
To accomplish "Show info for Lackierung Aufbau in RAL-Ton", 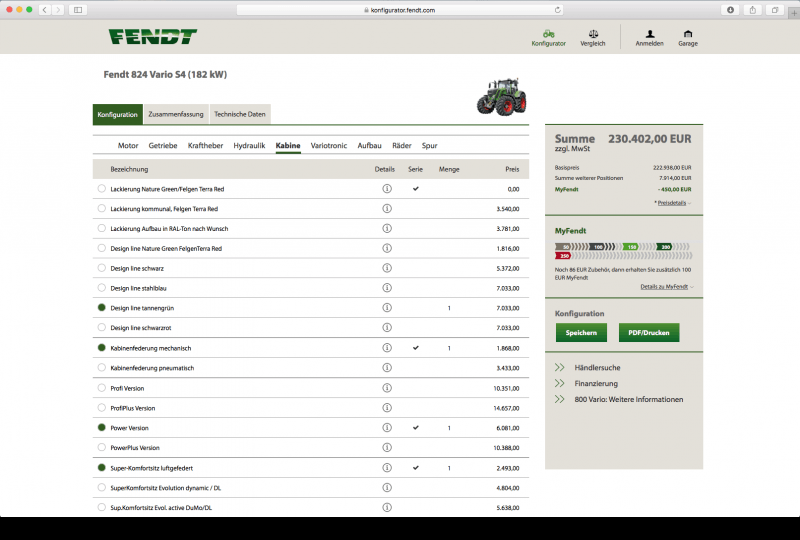I will tap(387, 228).
